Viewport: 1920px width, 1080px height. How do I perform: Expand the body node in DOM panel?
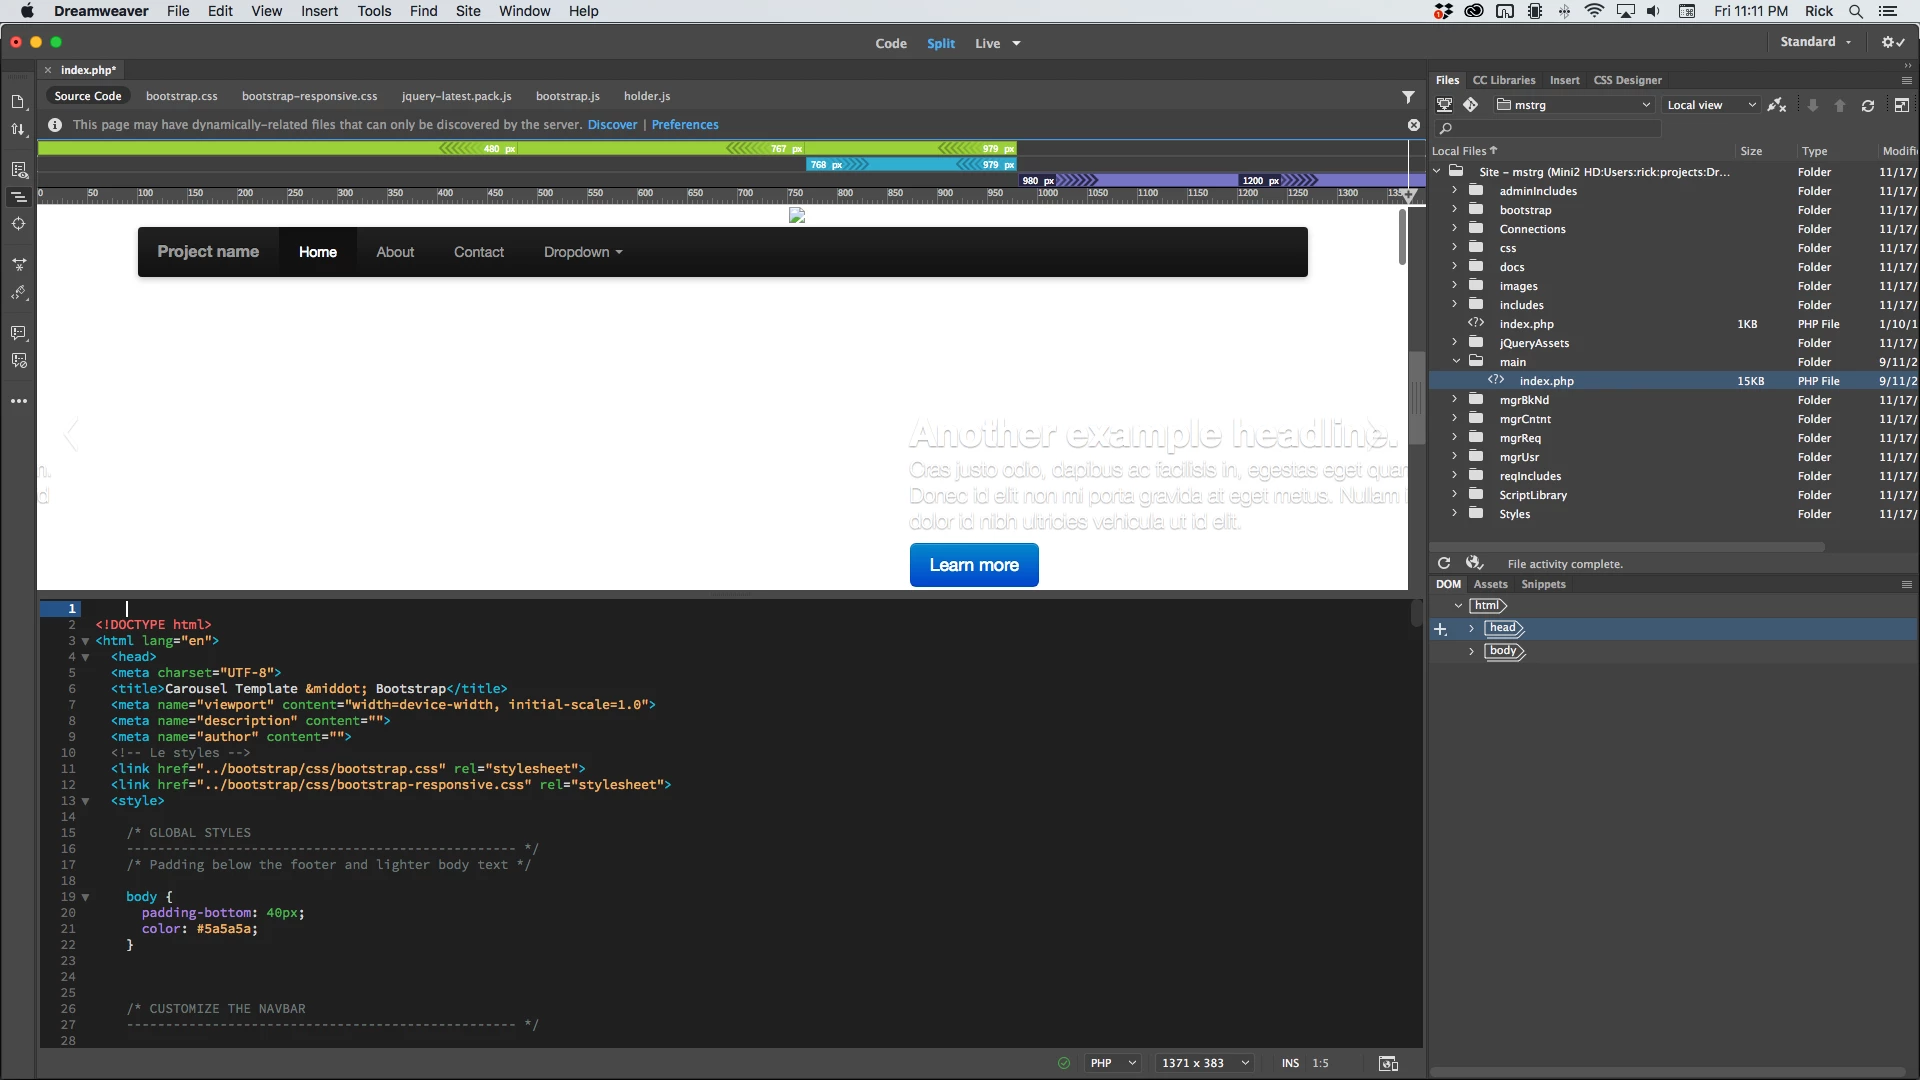1471,651
